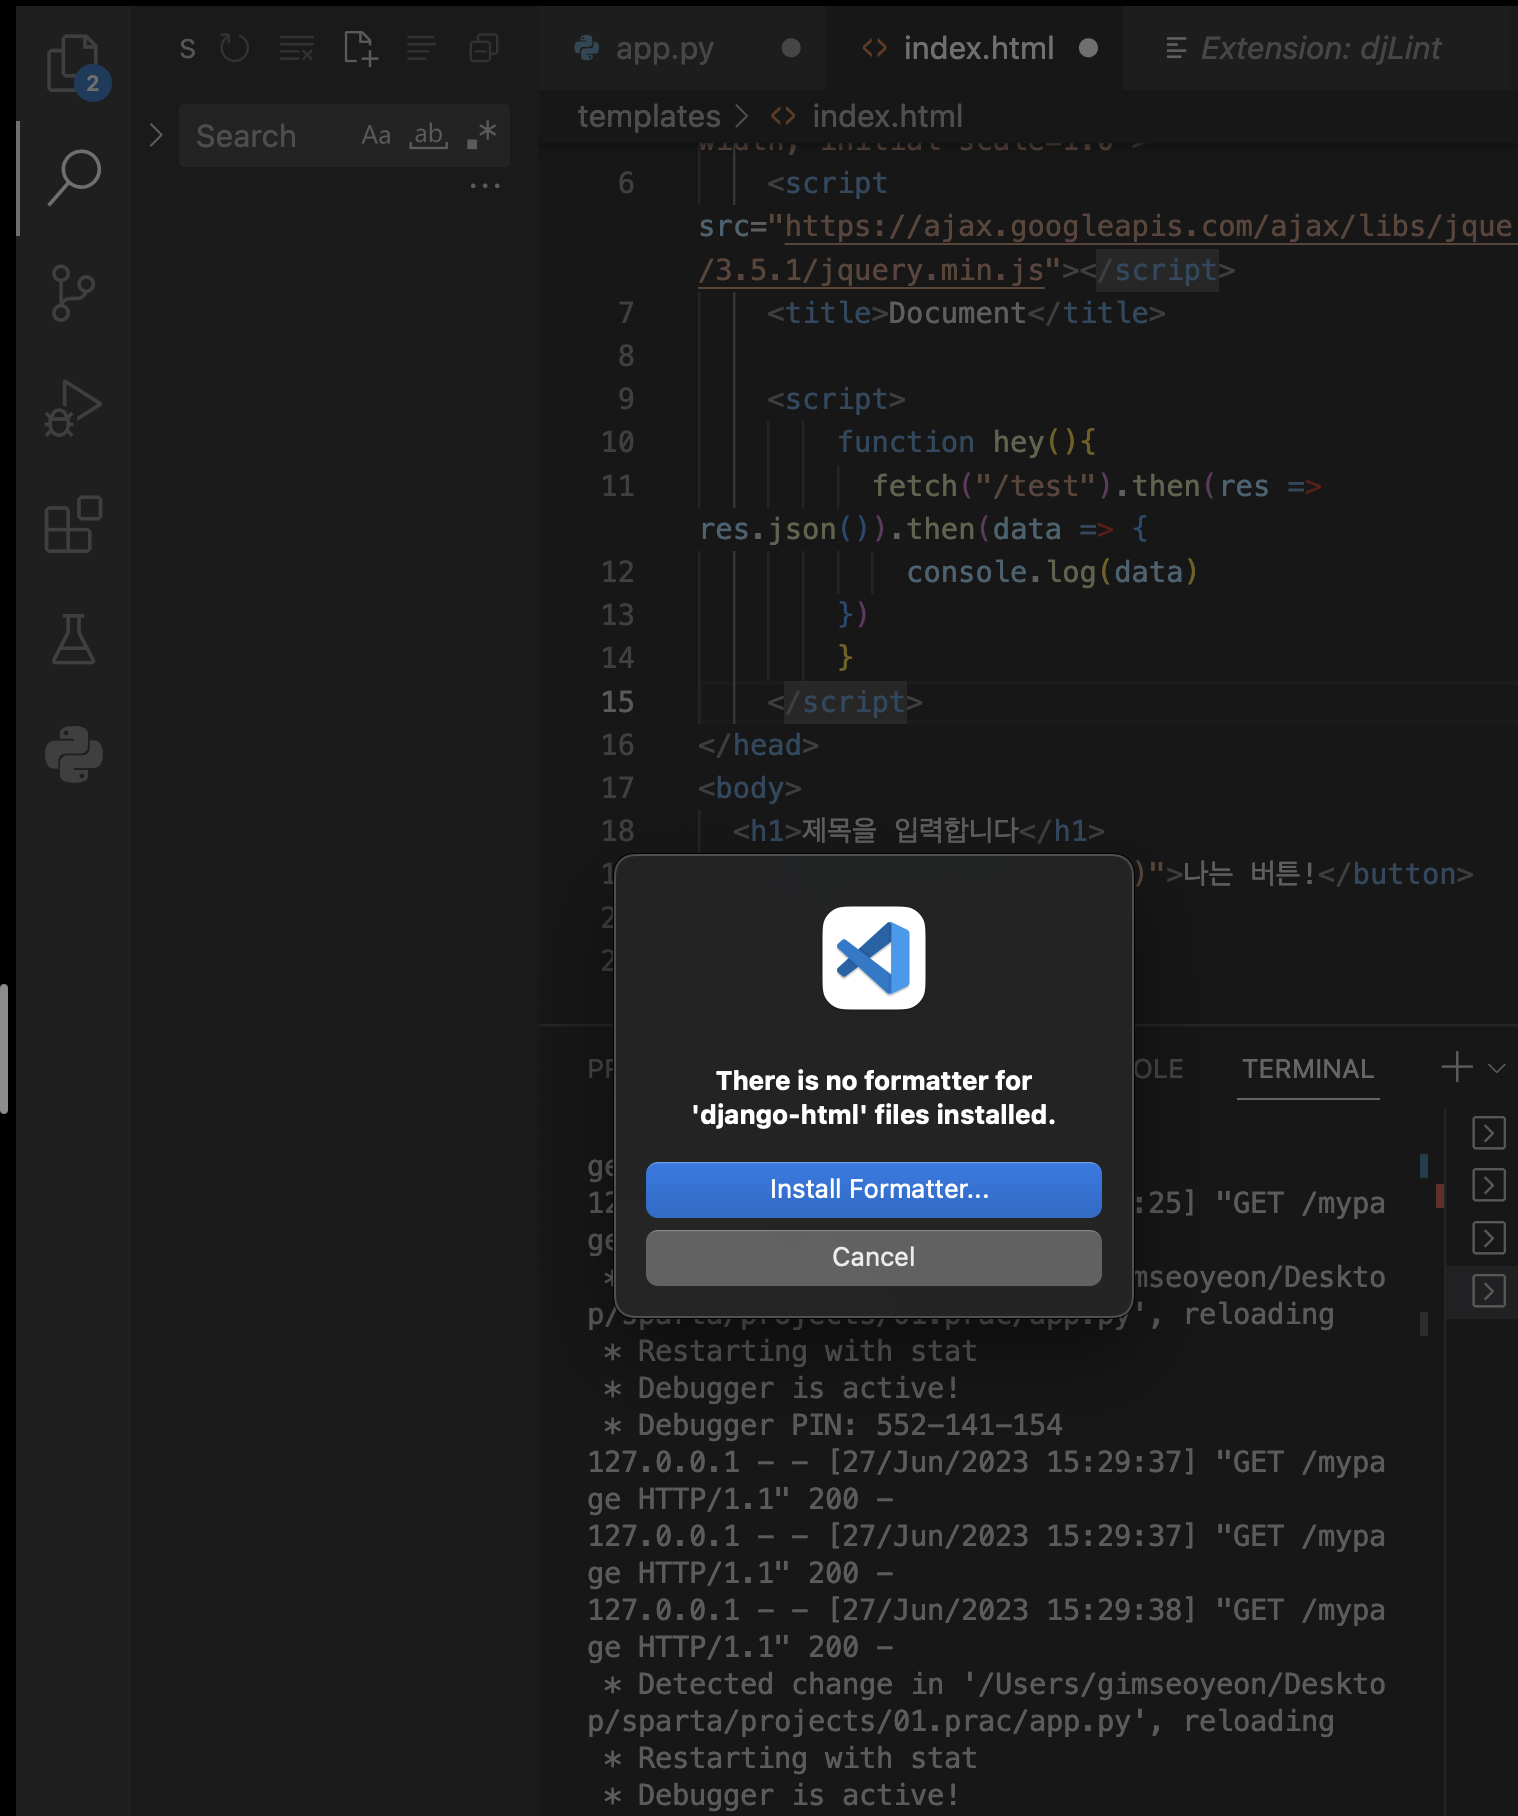Click the 'function hey(){' code line
This screenshot has width=1518, height=1816.
tap(966, 442)
